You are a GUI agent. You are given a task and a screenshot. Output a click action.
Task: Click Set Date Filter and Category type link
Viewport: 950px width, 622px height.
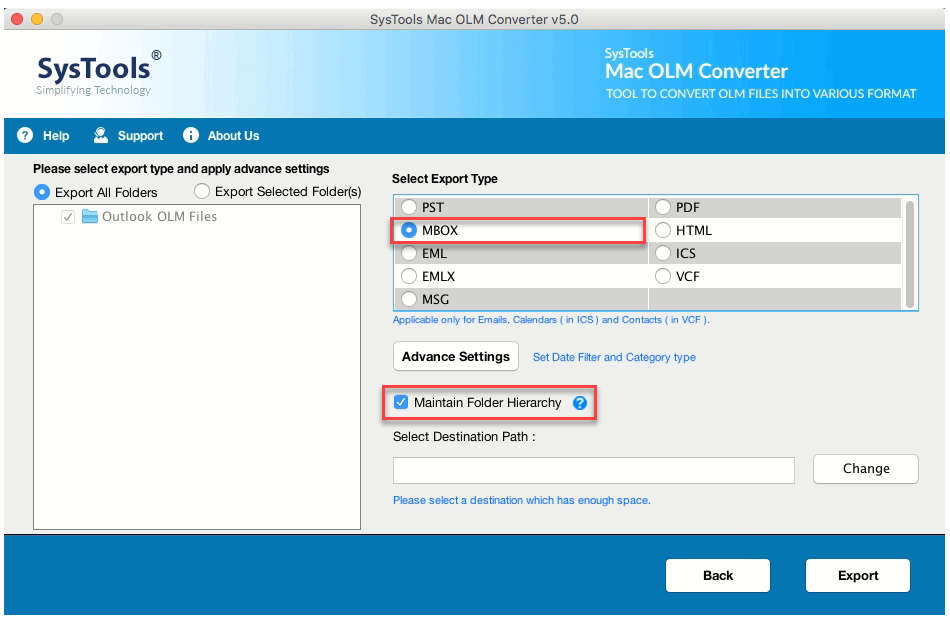tap(614, 357)
